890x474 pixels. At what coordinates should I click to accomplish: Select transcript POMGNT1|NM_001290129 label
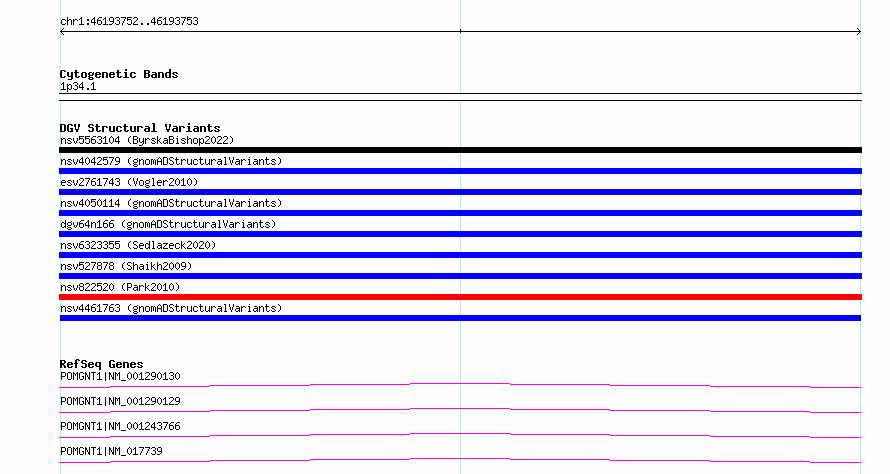click(120, 401)
